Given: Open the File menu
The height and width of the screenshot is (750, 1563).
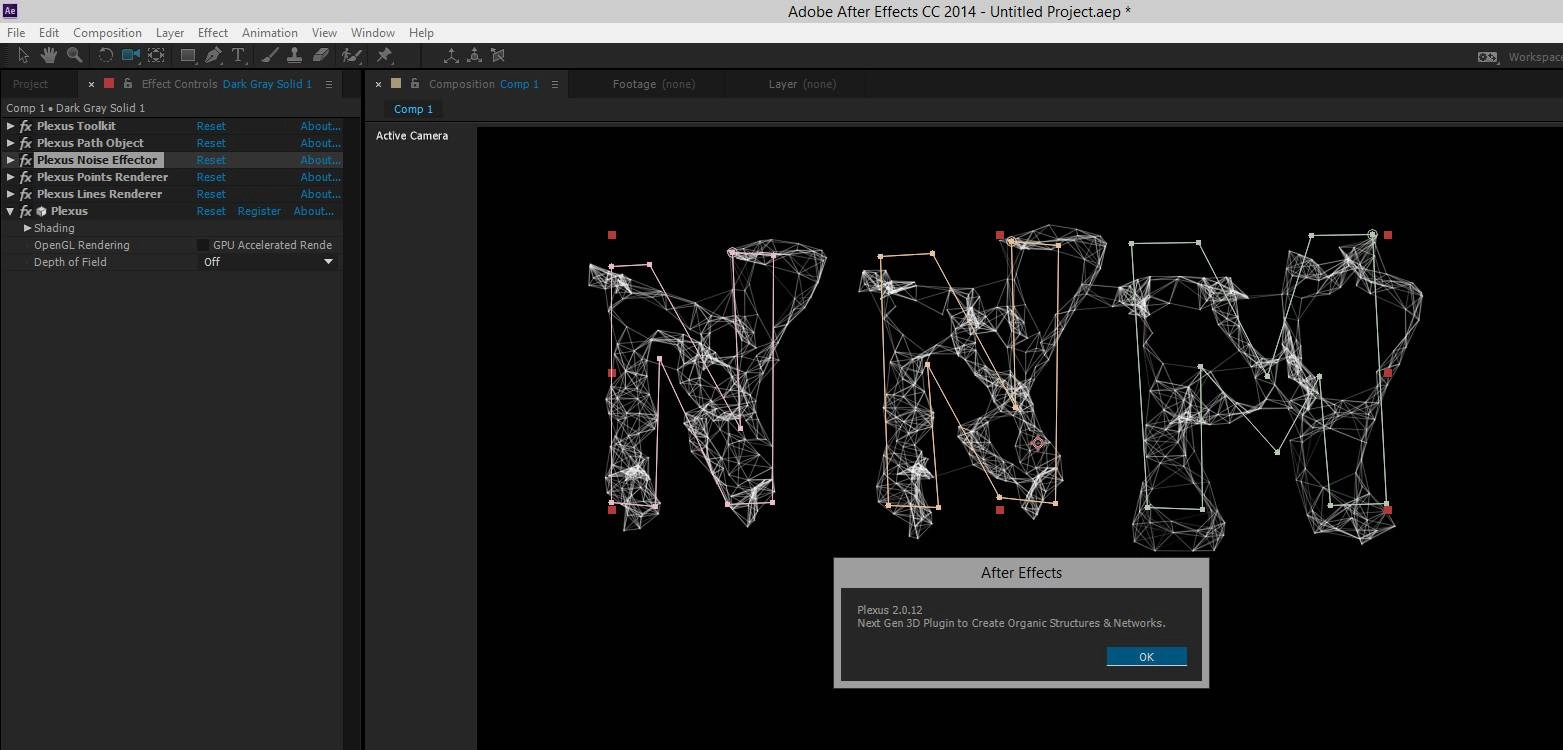Looking at the screenshot, I should coord(15,33).
